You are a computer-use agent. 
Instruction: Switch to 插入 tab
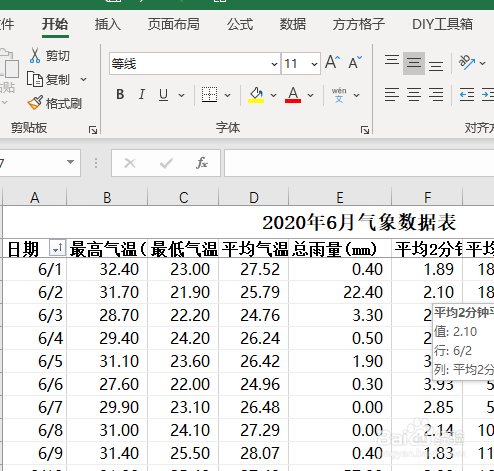click(x=107, y=24)
